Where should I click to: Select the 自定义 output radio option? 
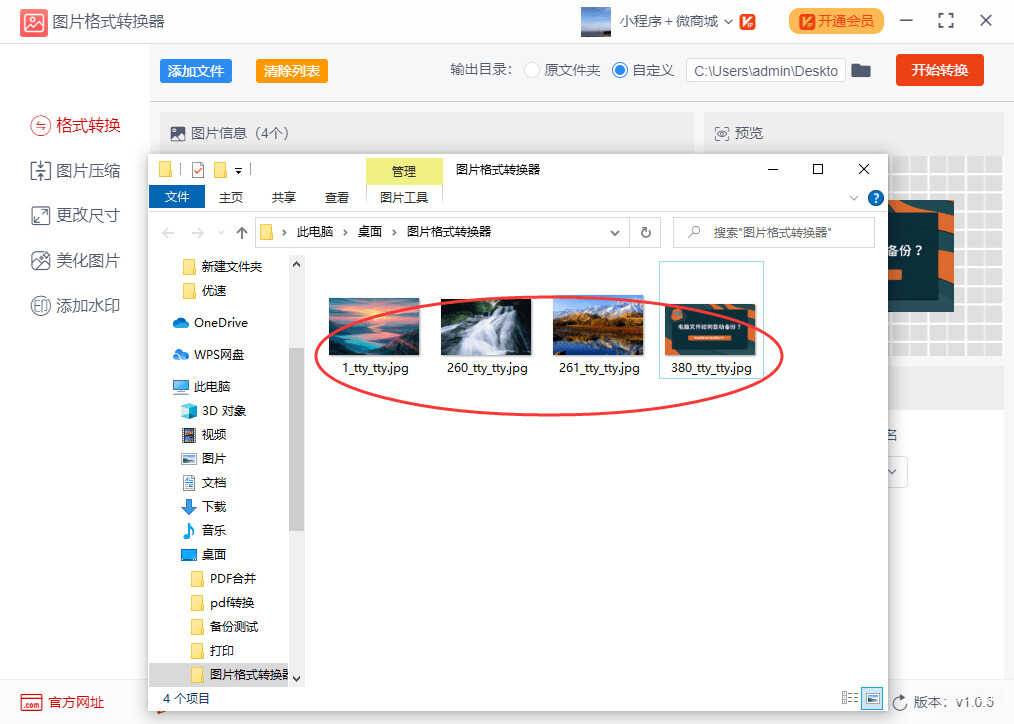coord(620,70)
